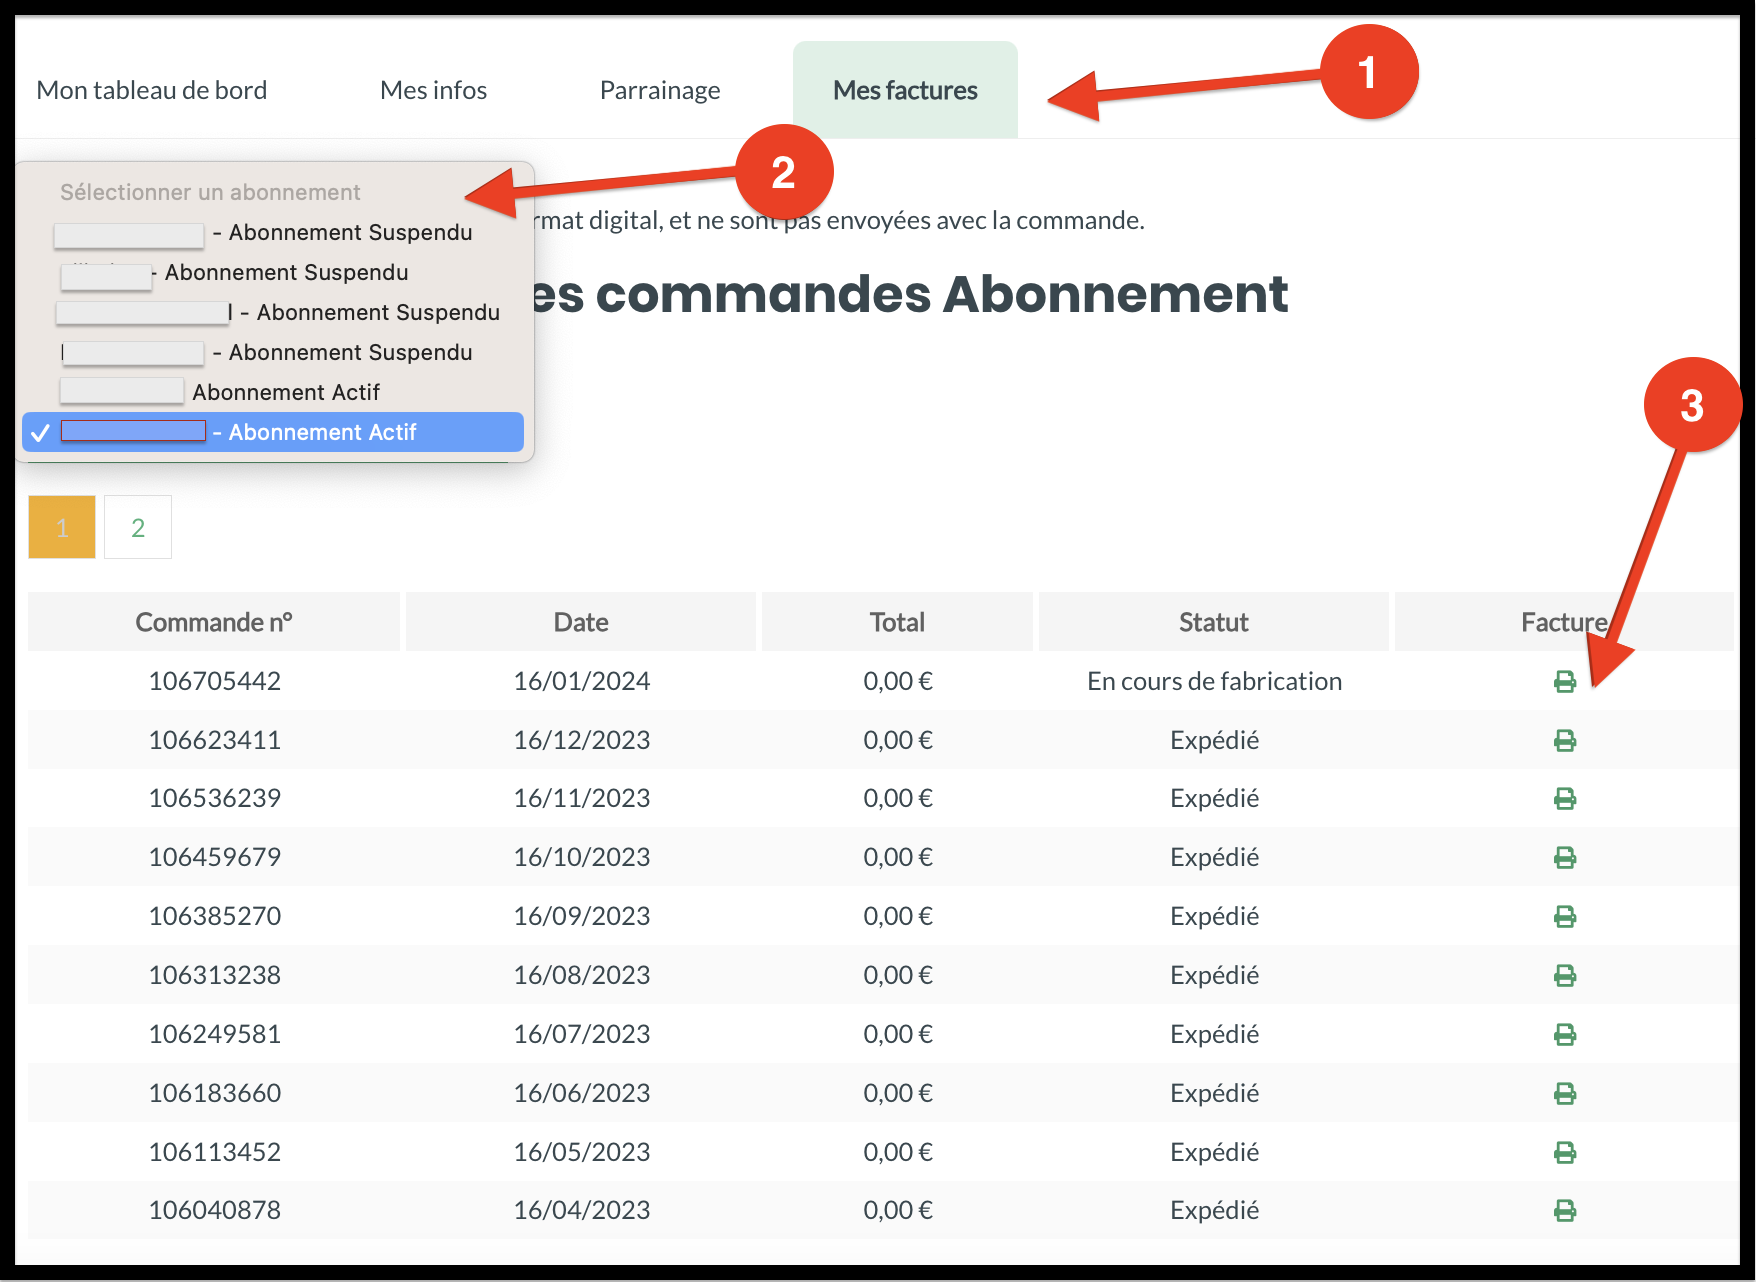This screenshot has width=1756, height=1282.
Task: Click order number 106249581
Action: click(215, 1034)
